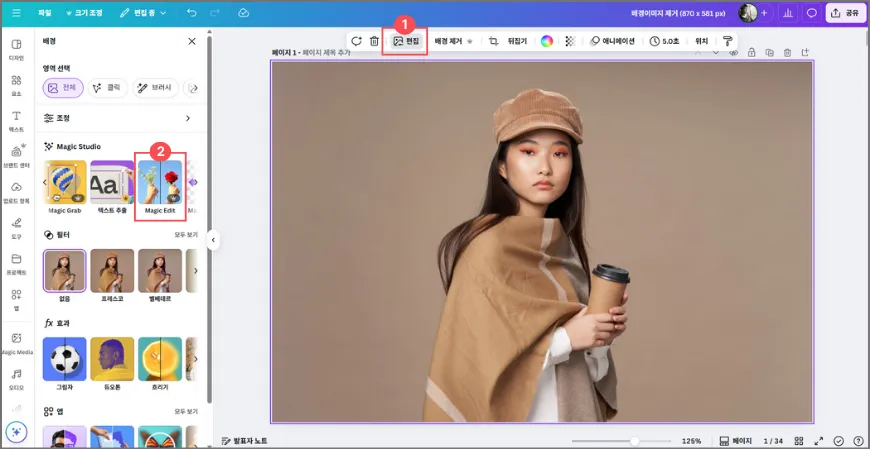Select the 브러시 (Brush) area option
The width and height of the screenshot is (870, 451).
pos(155,88)
